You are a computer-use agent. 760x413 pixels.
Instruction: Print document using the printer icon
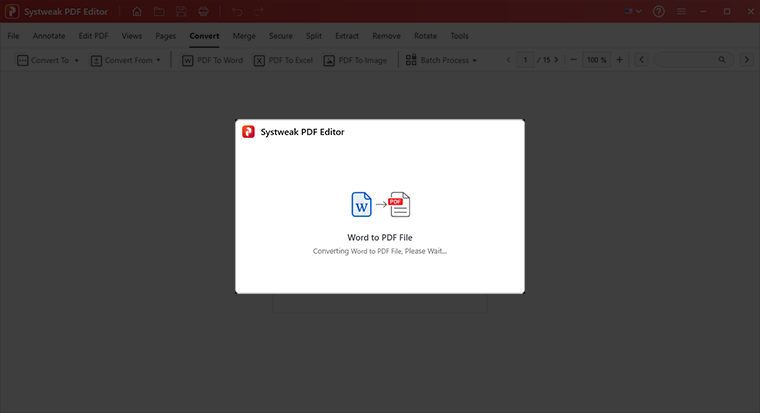203,11
